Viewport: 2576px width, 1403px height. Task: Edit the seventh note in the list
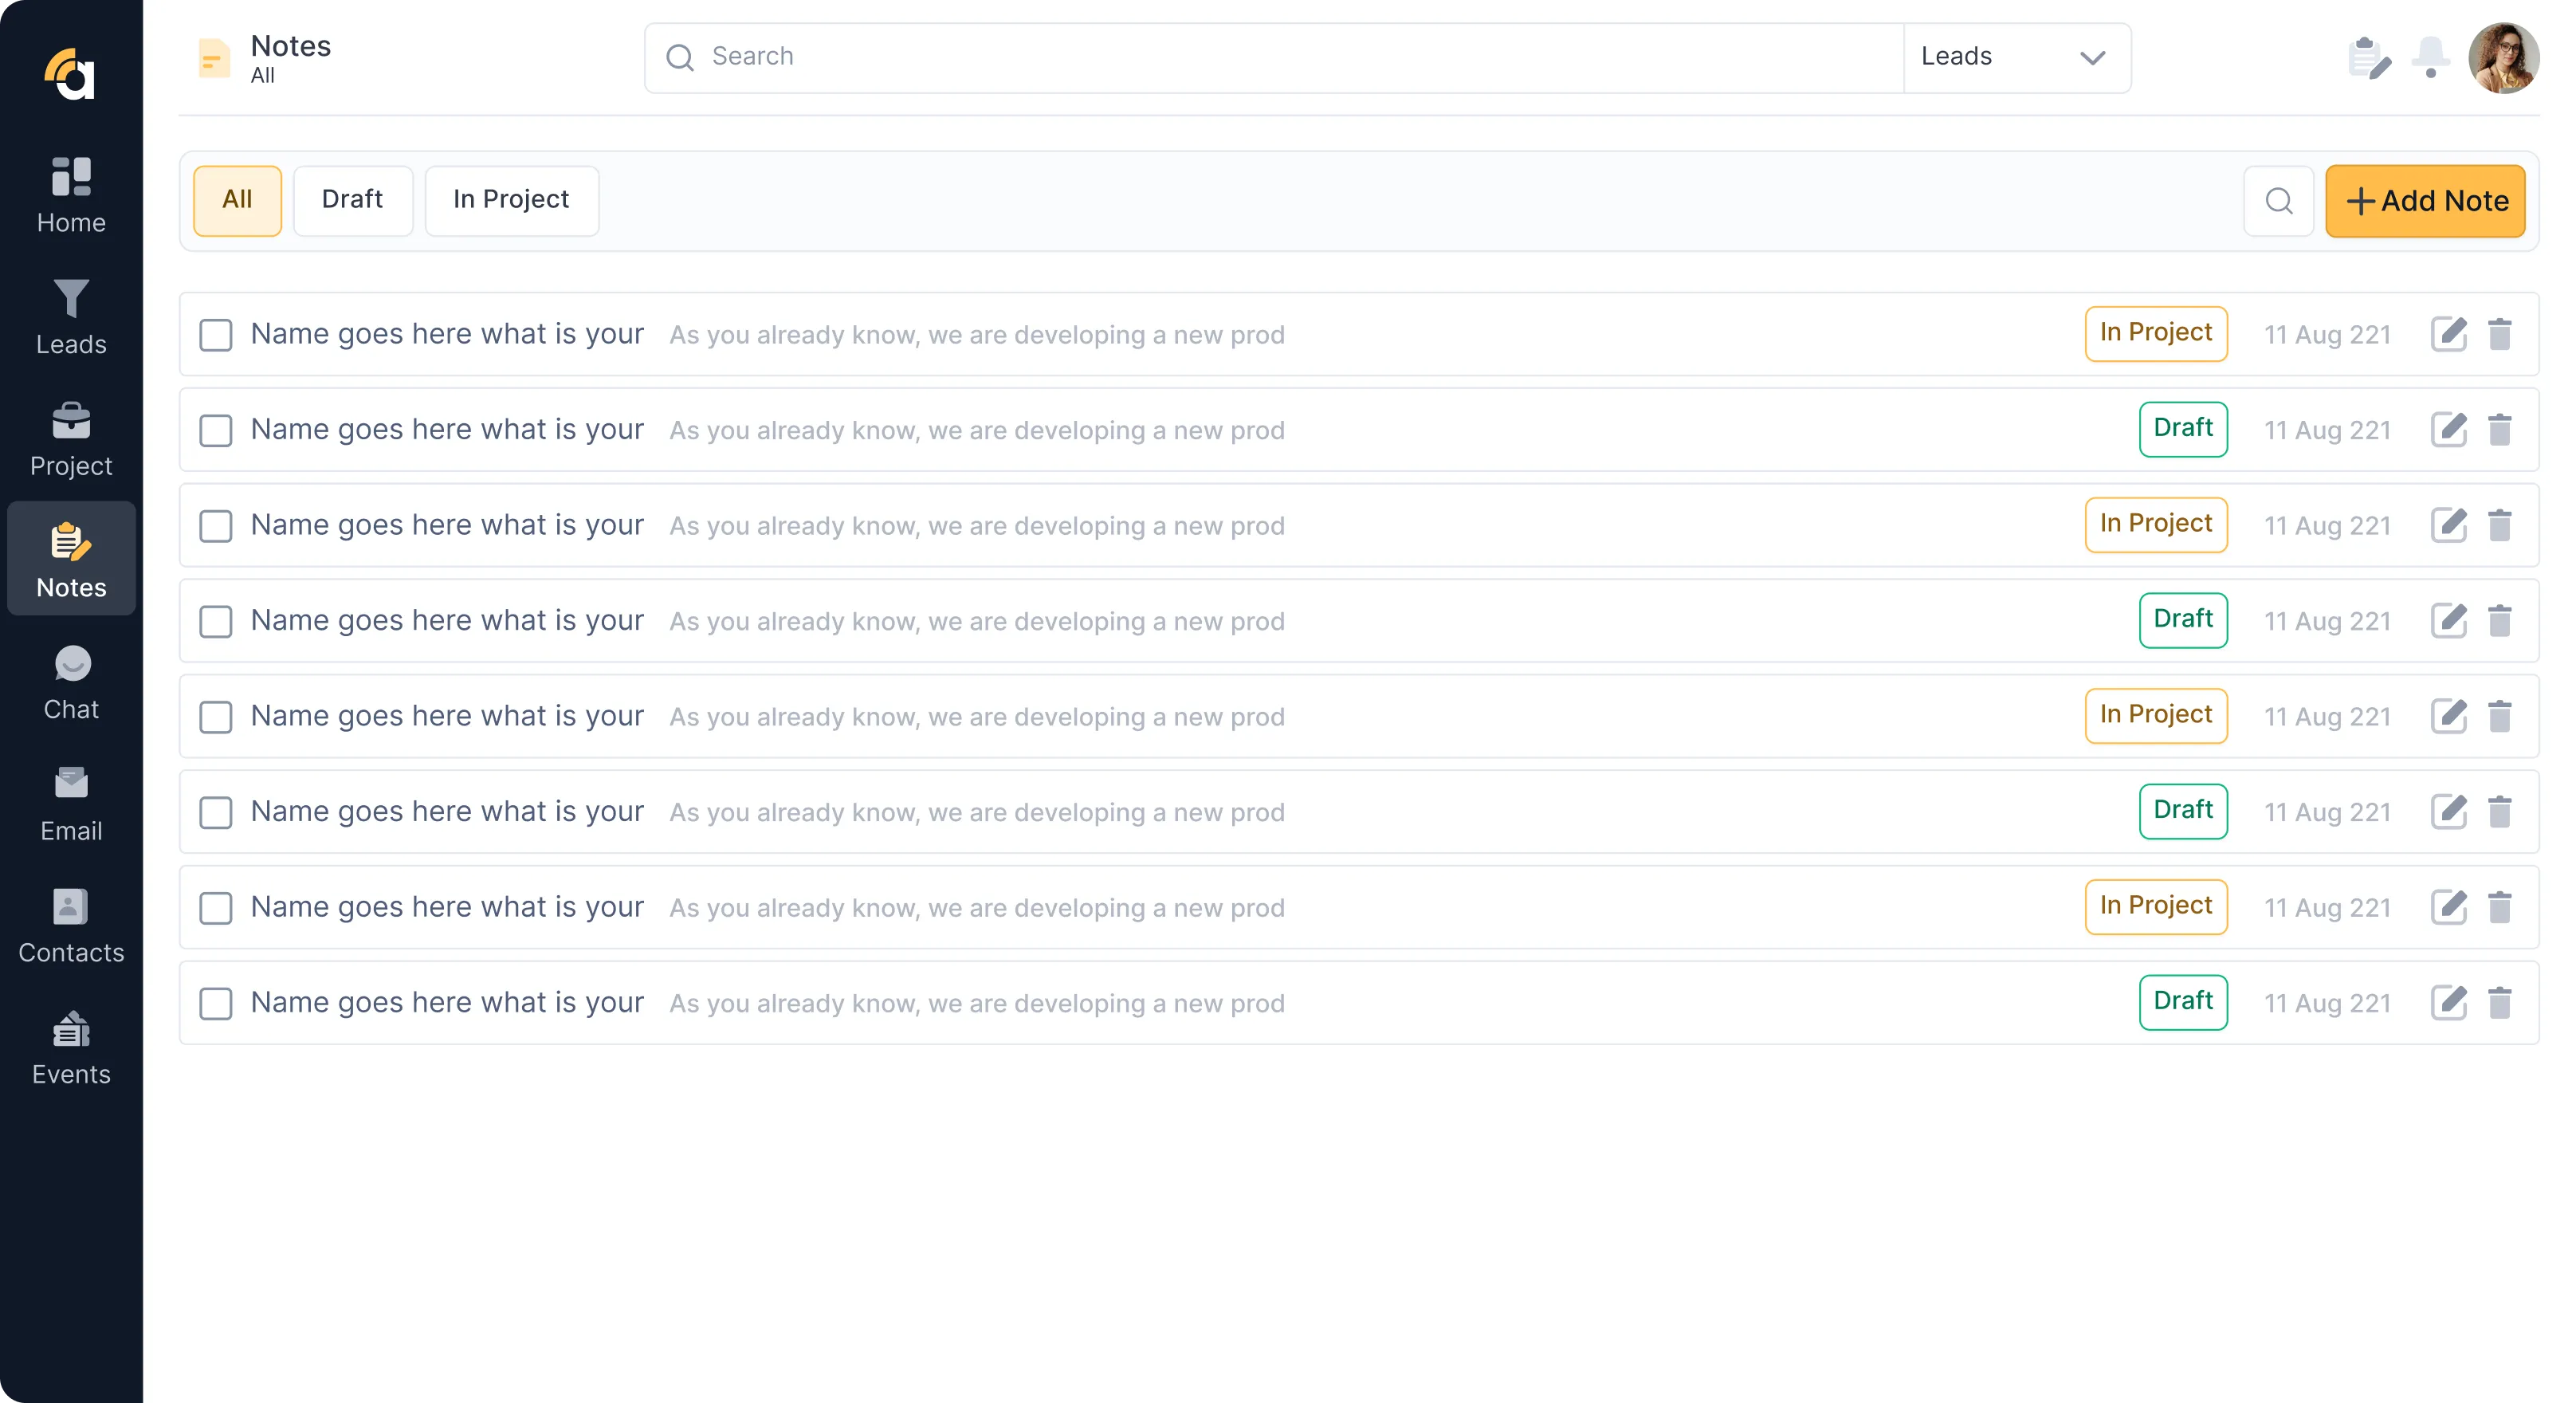point(2449,907)
